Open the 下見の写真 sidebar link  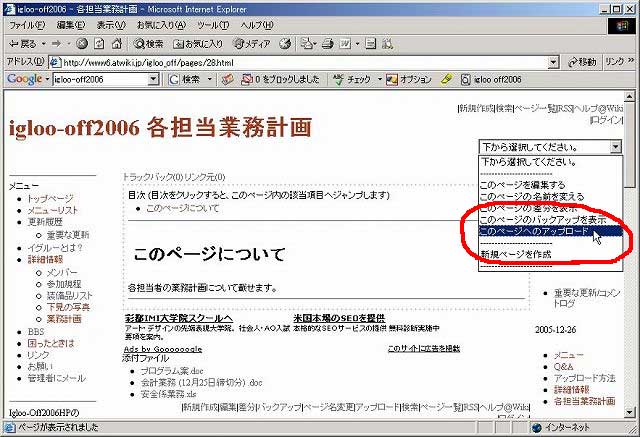pyautogui.click(x=68, y=307)
